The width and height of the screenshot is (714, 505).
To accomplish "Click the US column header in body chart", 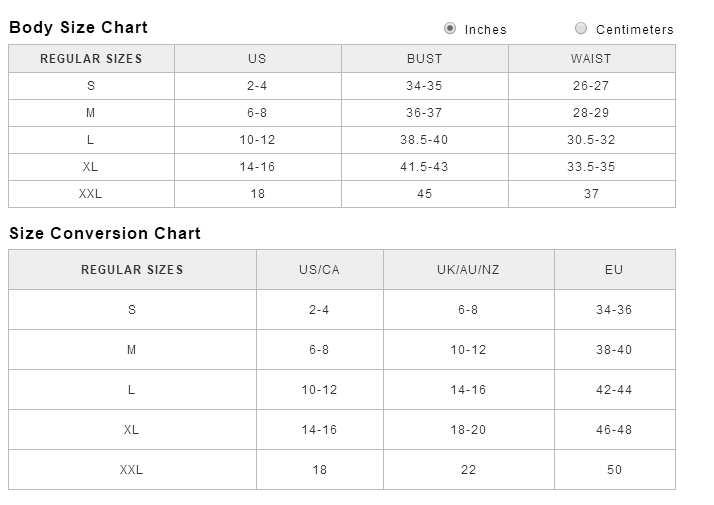I will tap(258, 59).
